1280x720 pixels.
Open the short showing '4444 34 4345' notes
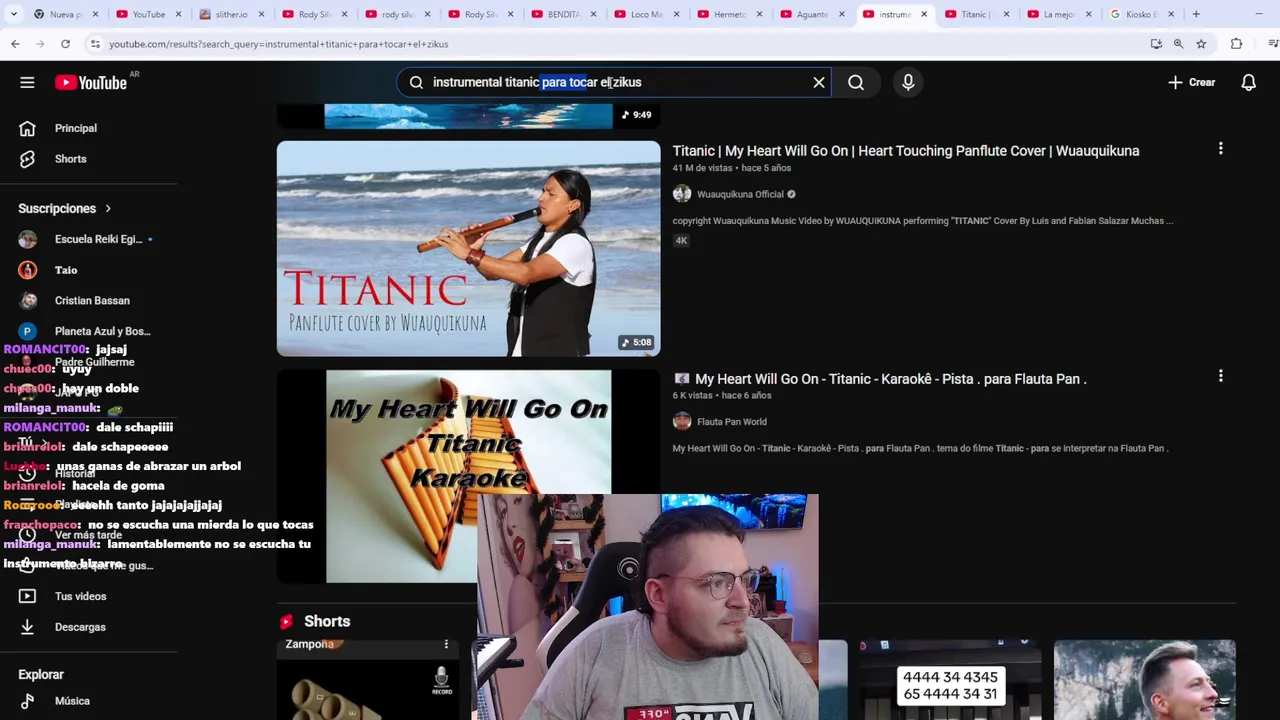click(950, 680)
